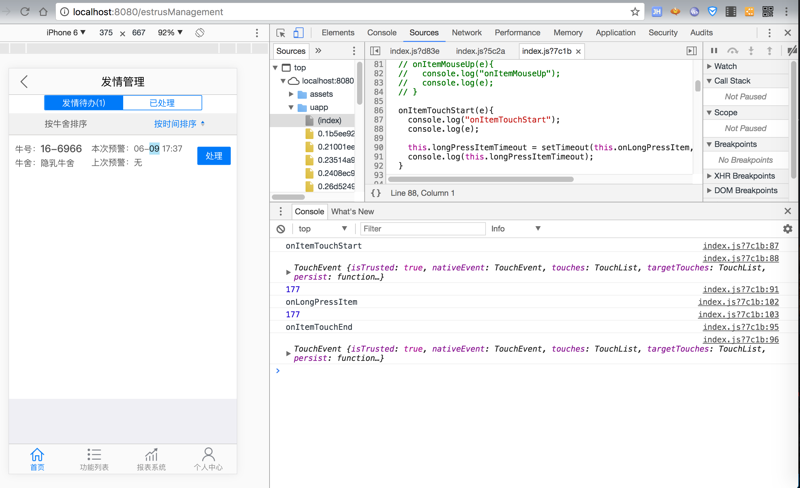The height and width of the screenshot is (488, 800).
Task: Go back using the app's back arrow
Action: [25, 82]
